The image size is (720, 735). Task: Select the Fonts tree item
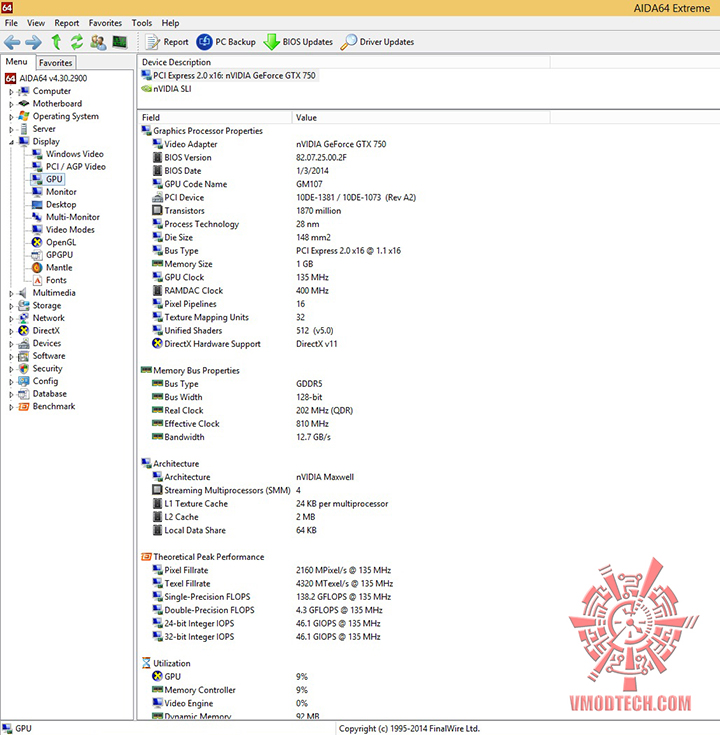click(50, 280)
